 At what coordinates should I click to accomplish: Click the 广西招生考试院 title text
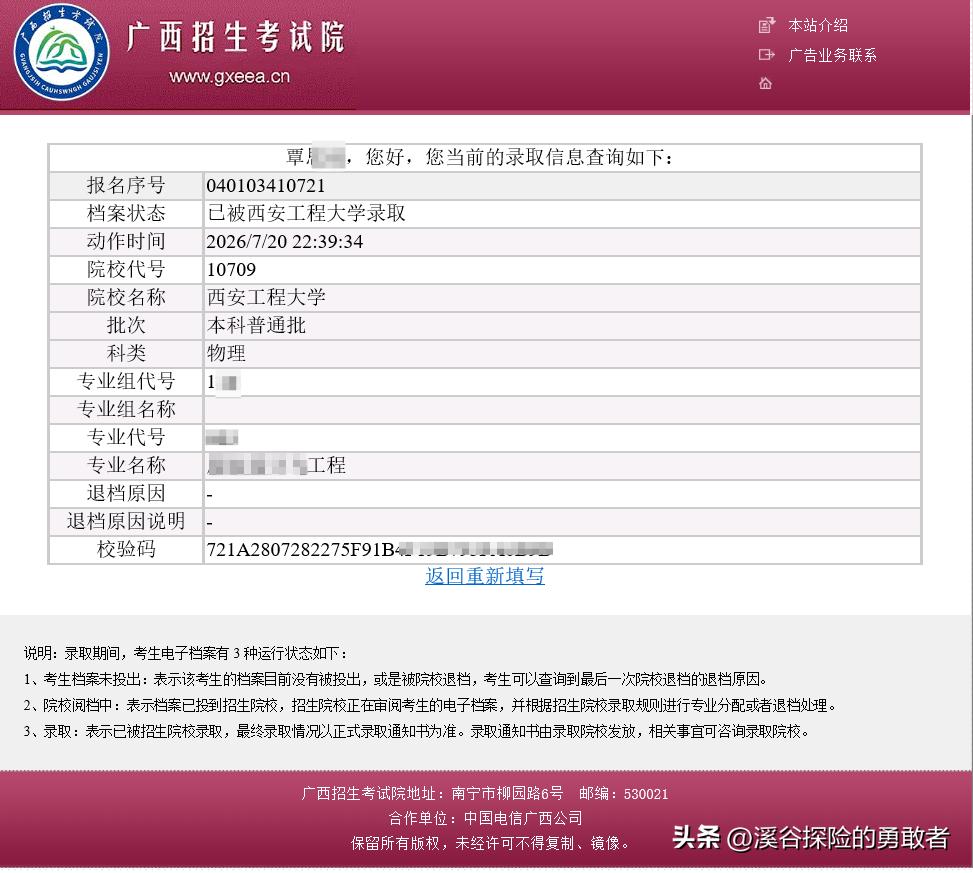coord(236,37)
